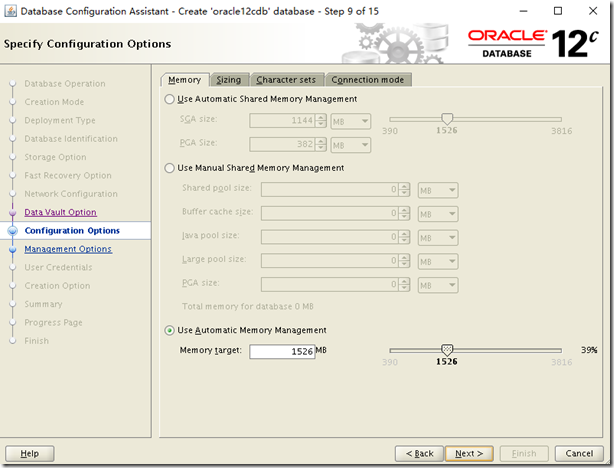Click the Summary step

(43, 304)
